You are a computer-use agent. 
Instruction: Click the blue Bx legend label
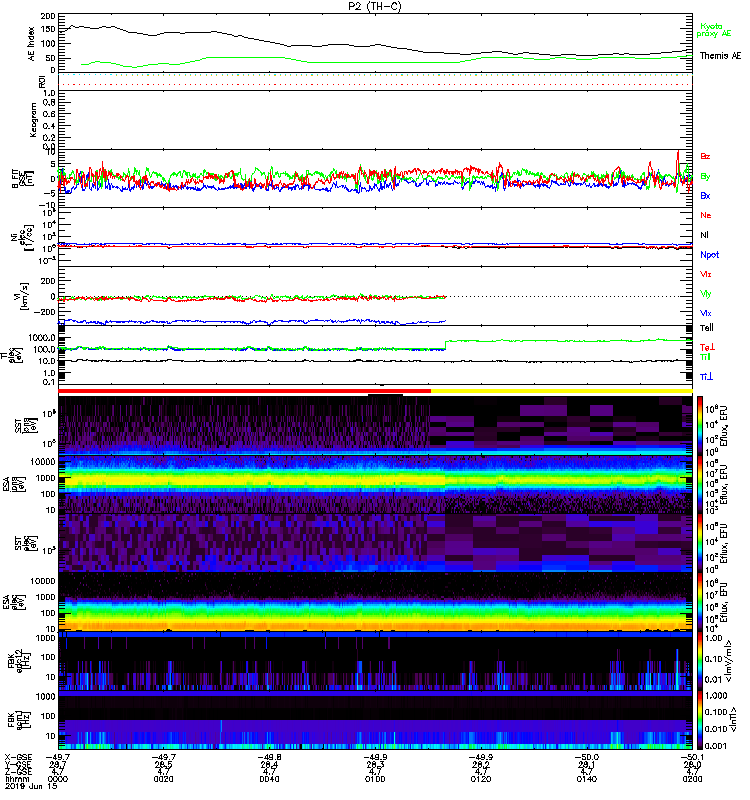705,195
